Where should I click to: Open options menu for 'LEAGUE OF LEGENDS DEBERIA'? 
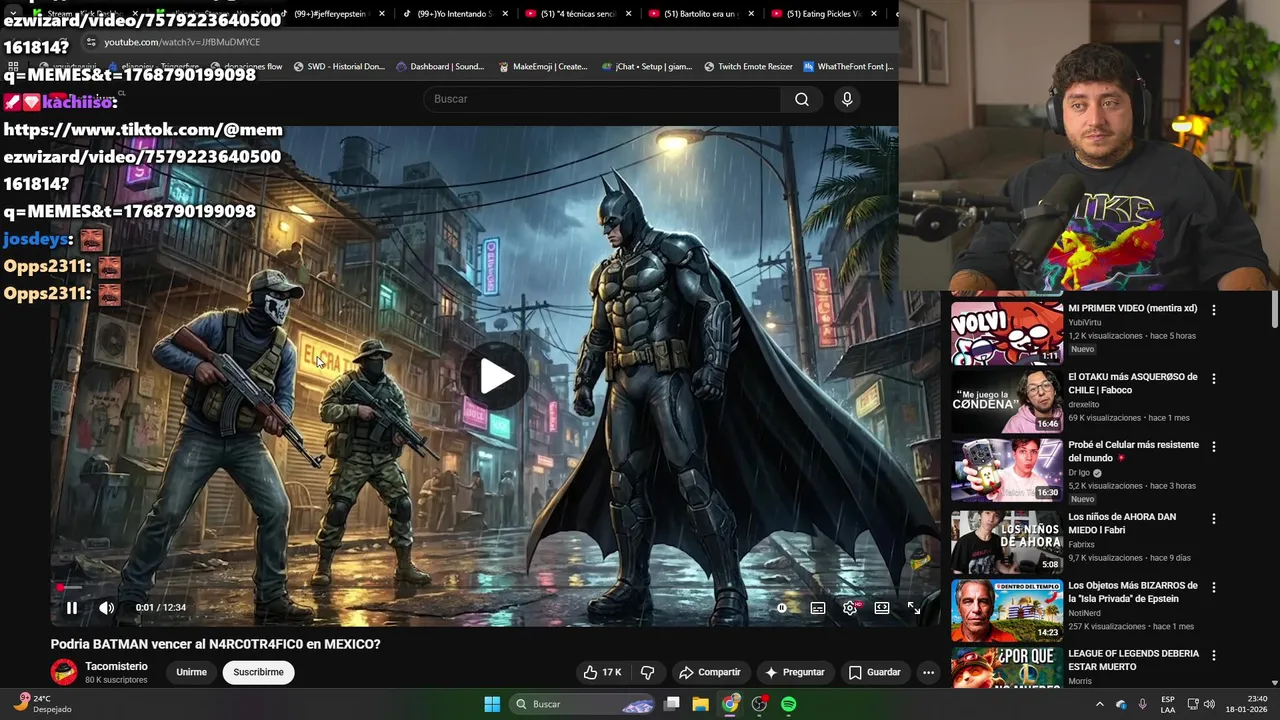1214,655
